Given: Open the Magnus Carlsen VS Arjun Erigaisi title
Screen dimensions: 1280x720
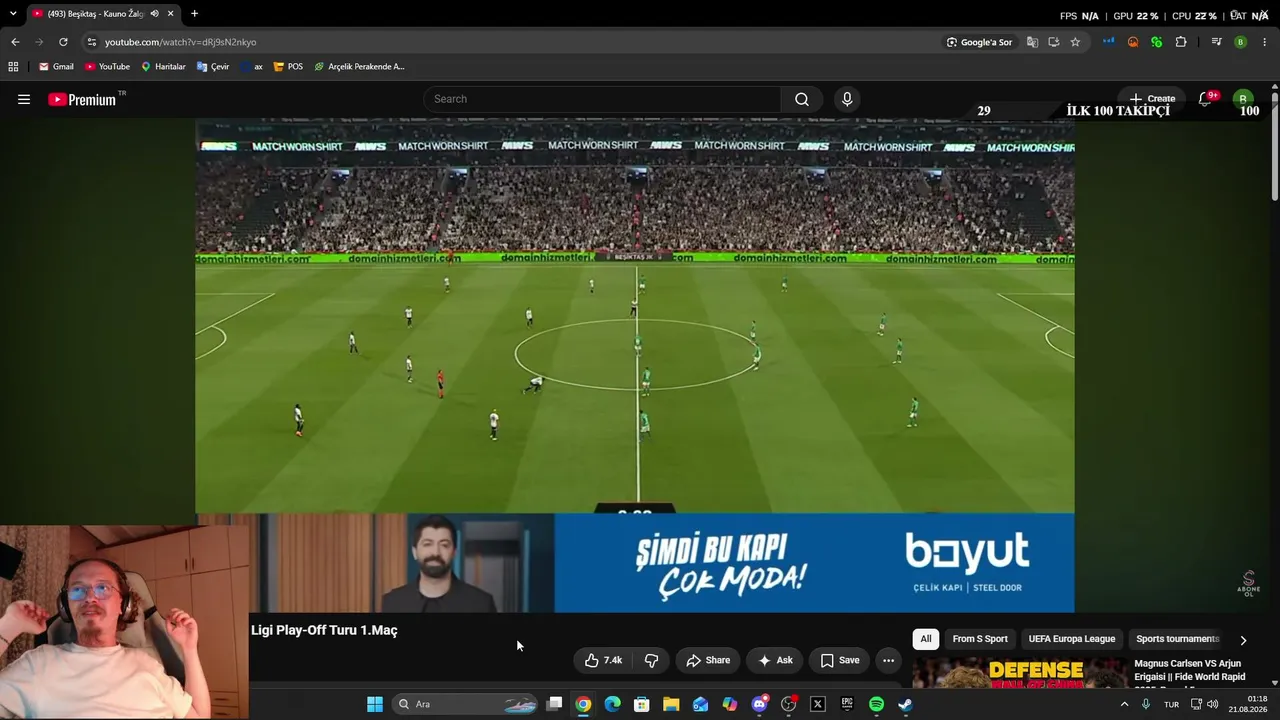Looking at the screenshot, I should 1188,673.
